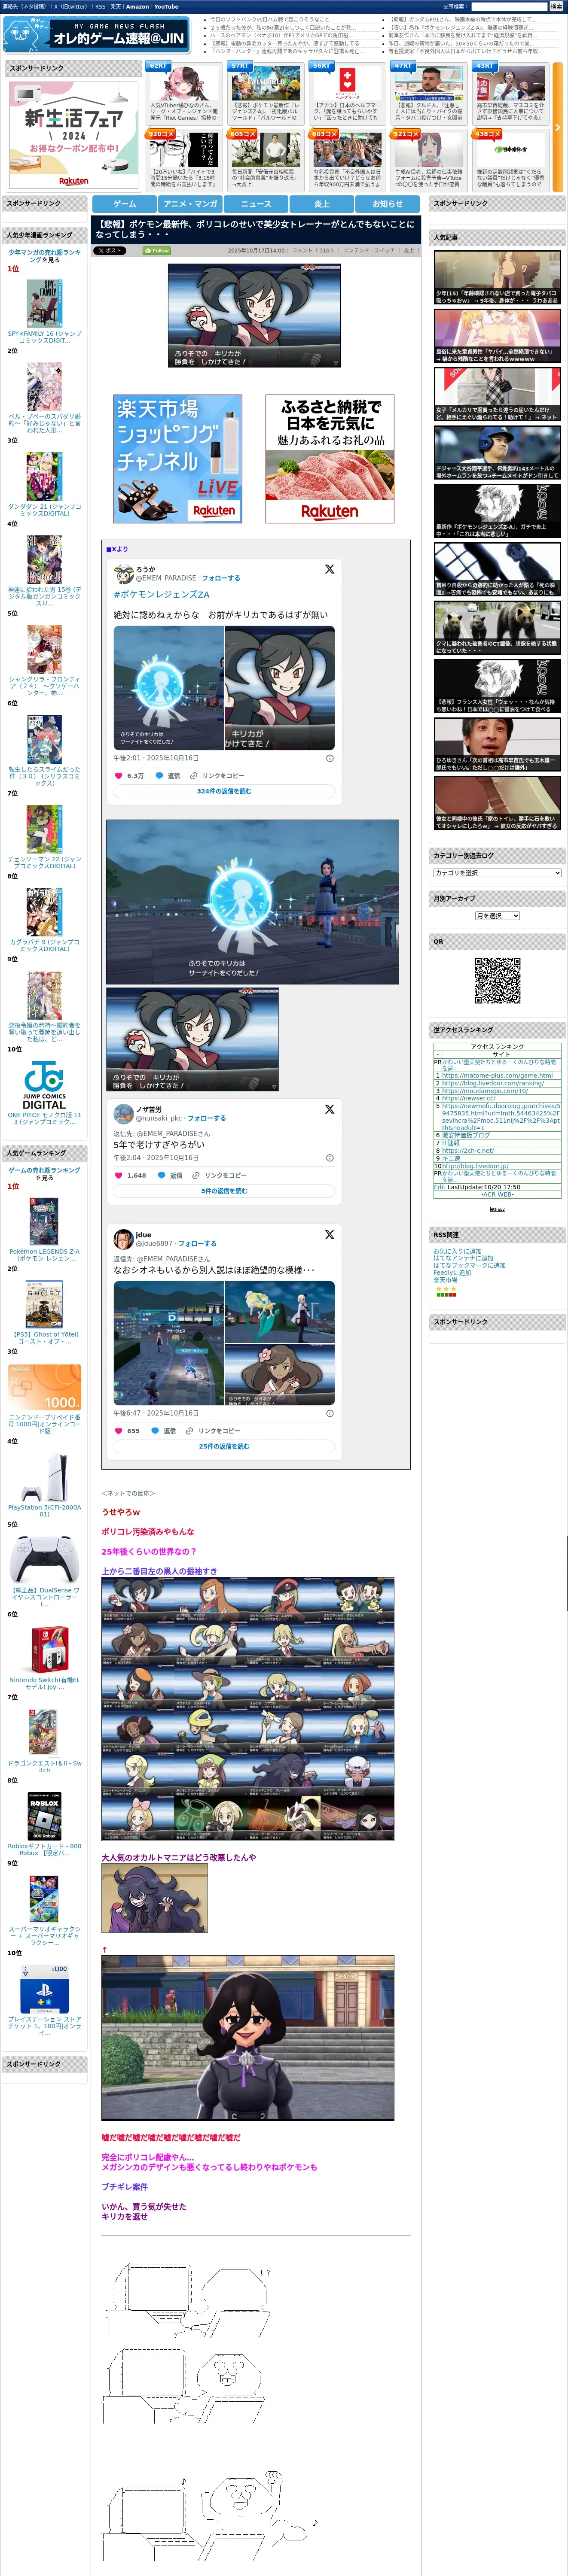The image size is (568, 2576).
Task: Click the ACR WEB badge icon
Action: [497, 1208]
